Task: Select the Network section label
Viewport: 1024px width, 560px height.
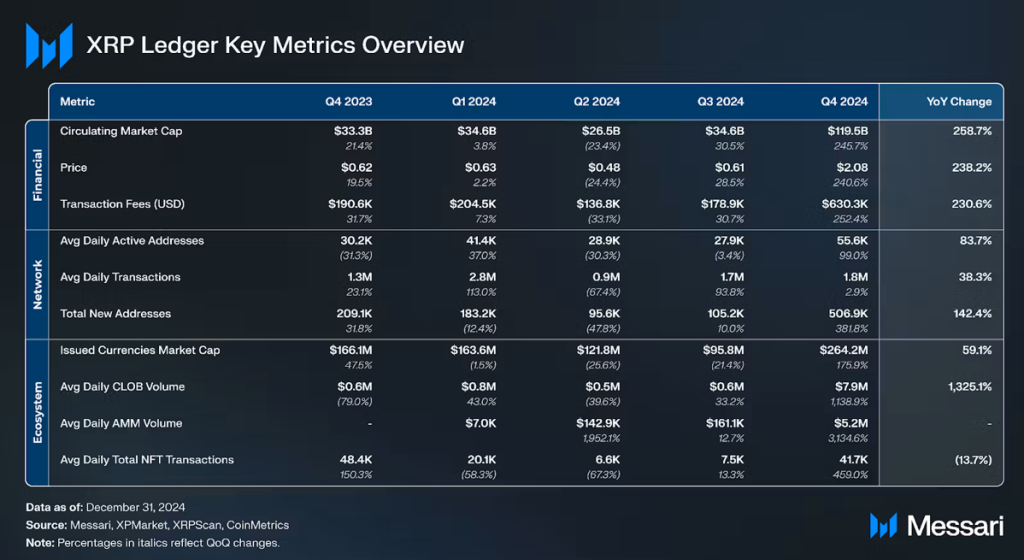Action: tap(38, 285)
